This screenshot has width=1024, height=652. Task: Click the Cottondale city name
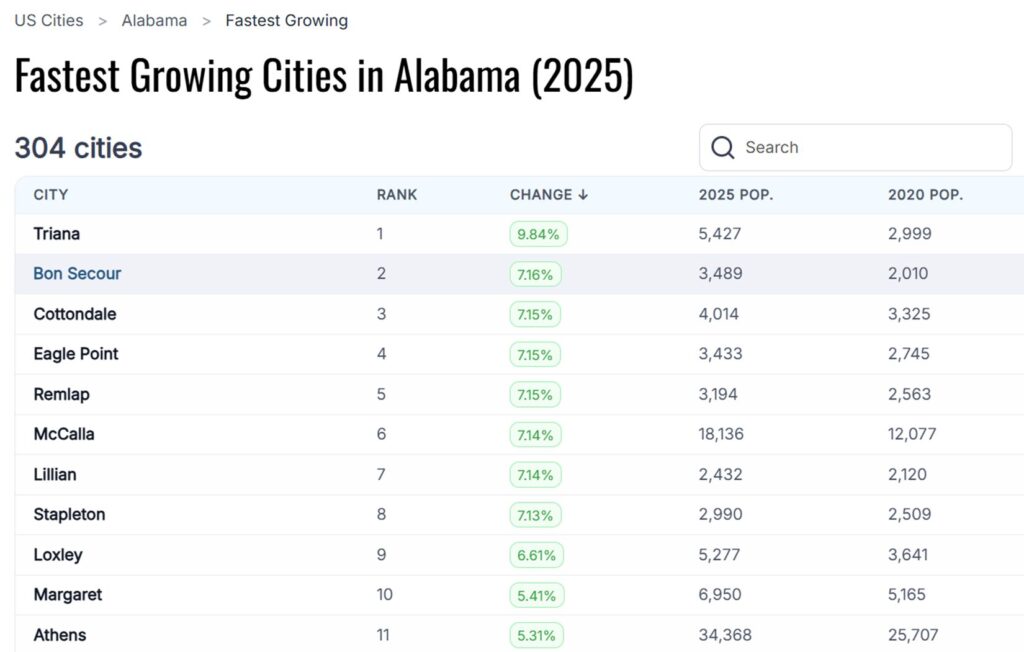(x=75, y=314)
